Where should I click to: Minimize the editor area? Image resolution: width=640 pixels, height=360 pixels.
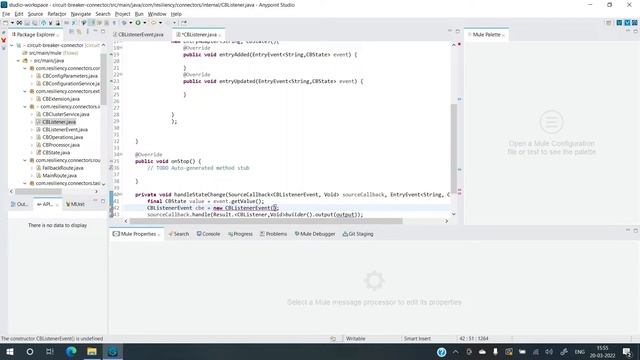[x=450, y=31]
